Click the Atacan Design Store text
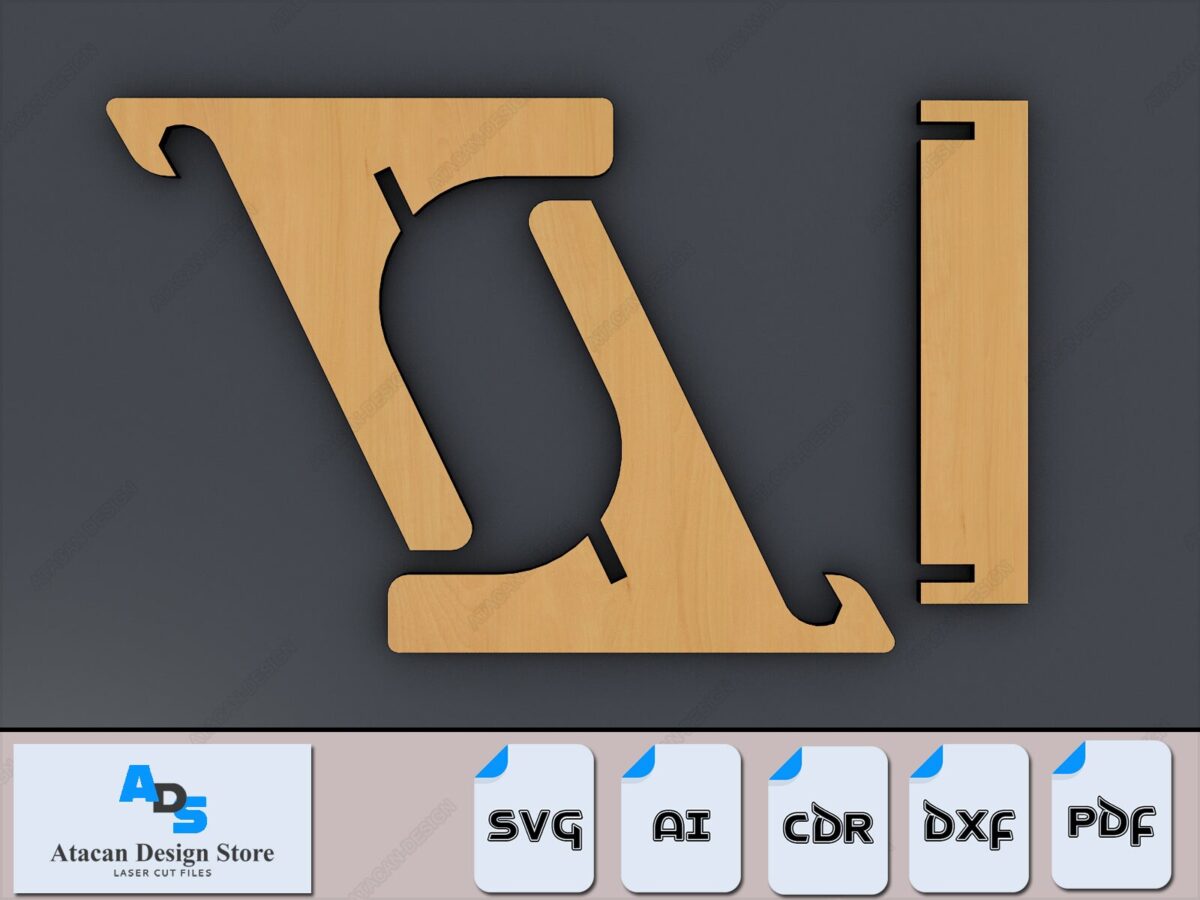The image size is (1200, 900). [x=162, y=854]
